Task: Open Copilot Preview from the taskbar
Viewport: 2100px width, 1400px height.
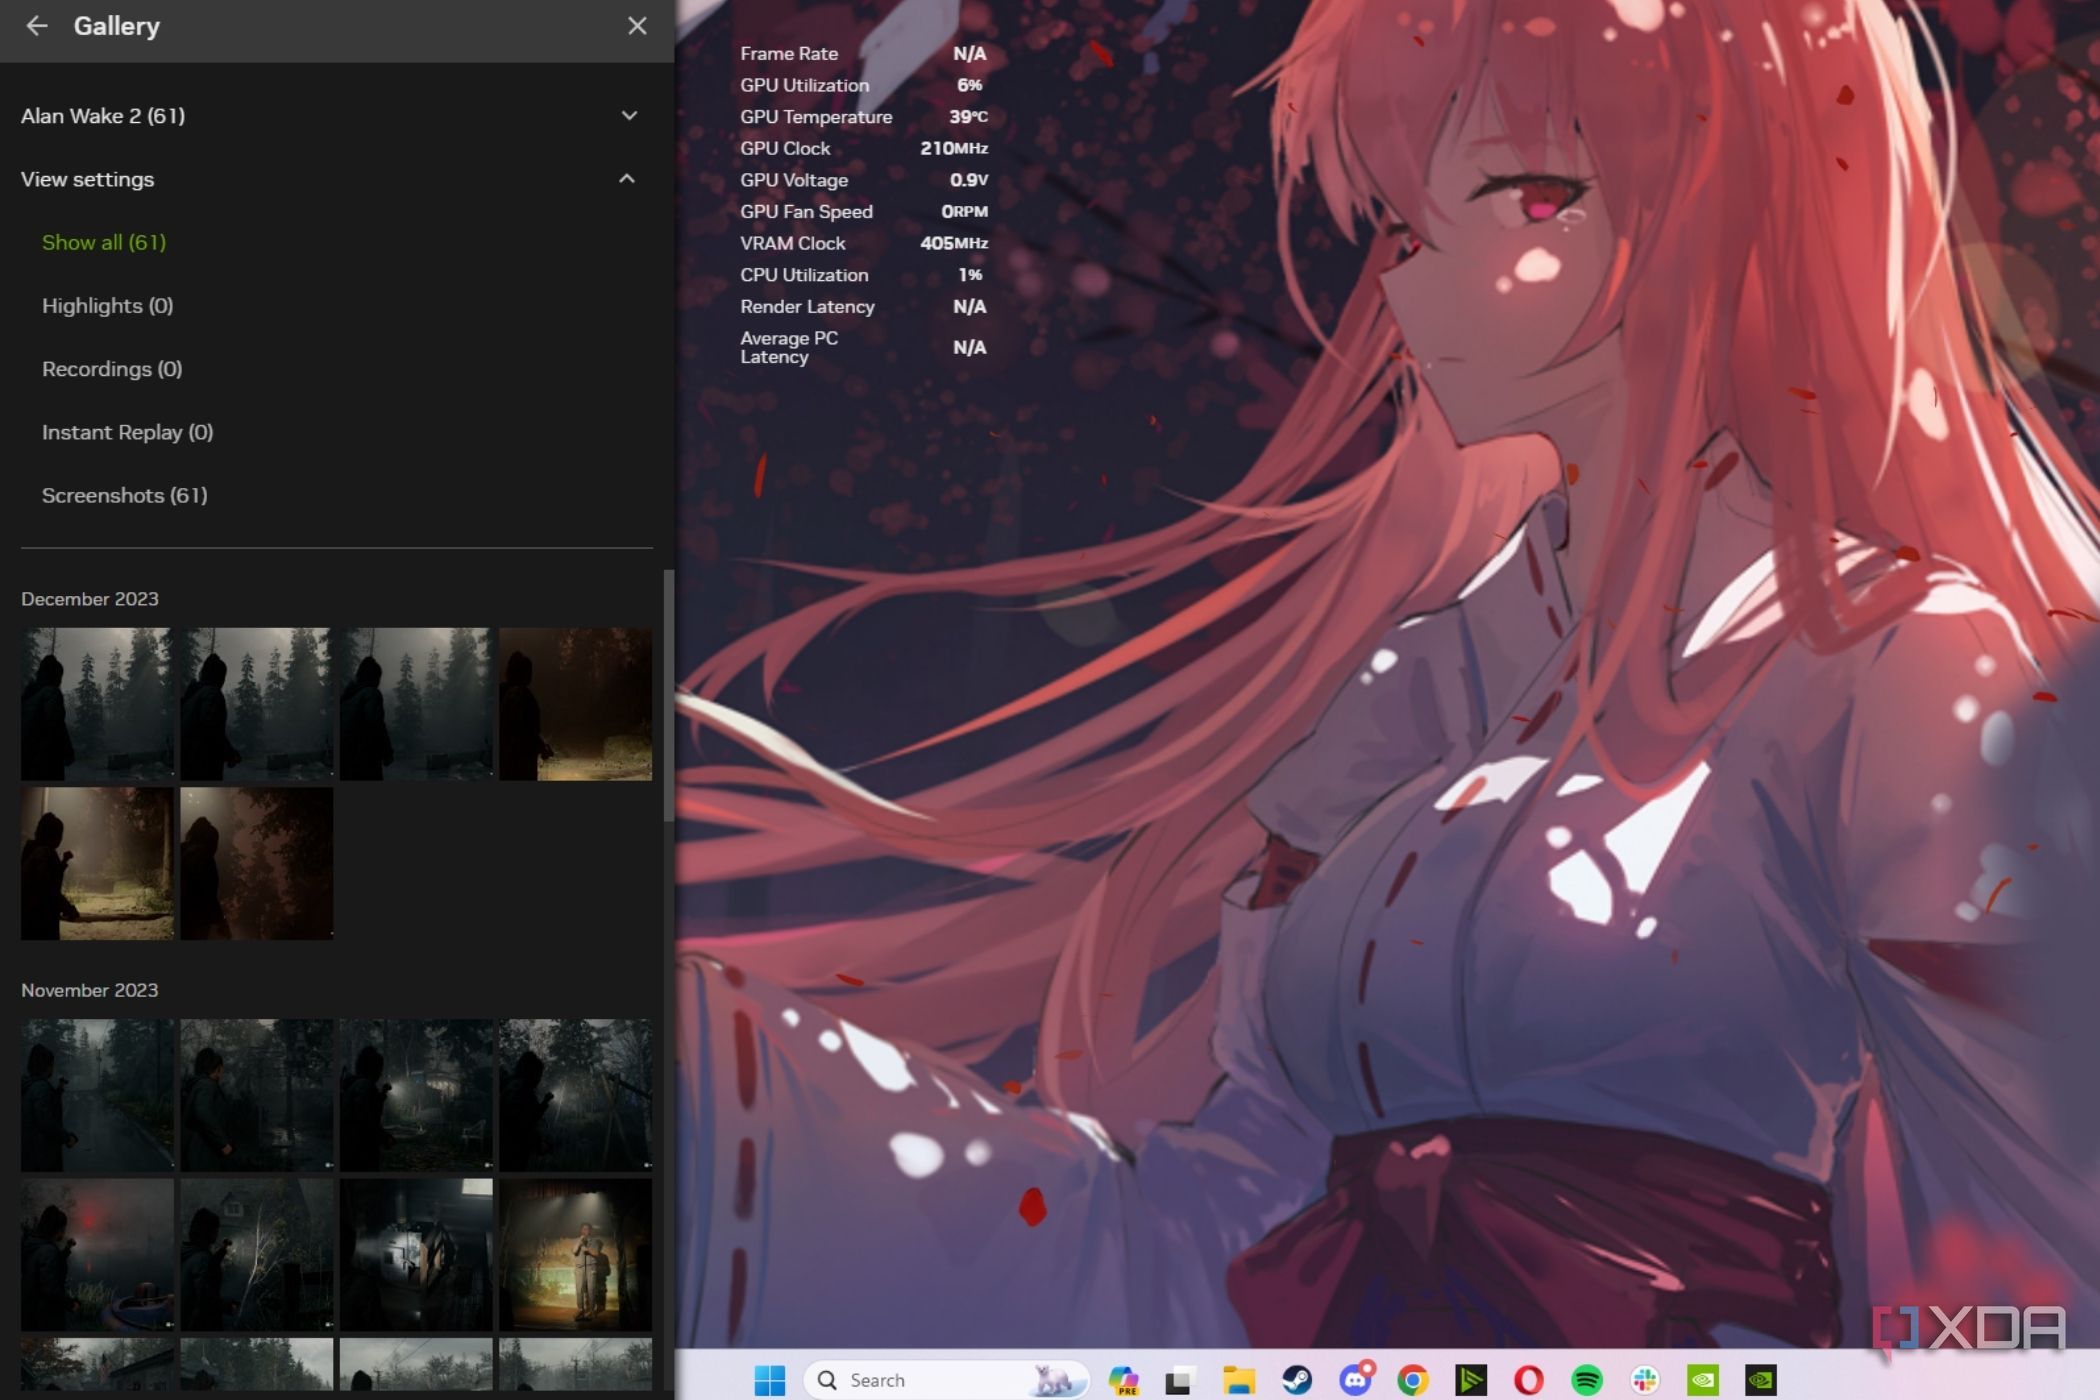Action: pos(1123,1380)
